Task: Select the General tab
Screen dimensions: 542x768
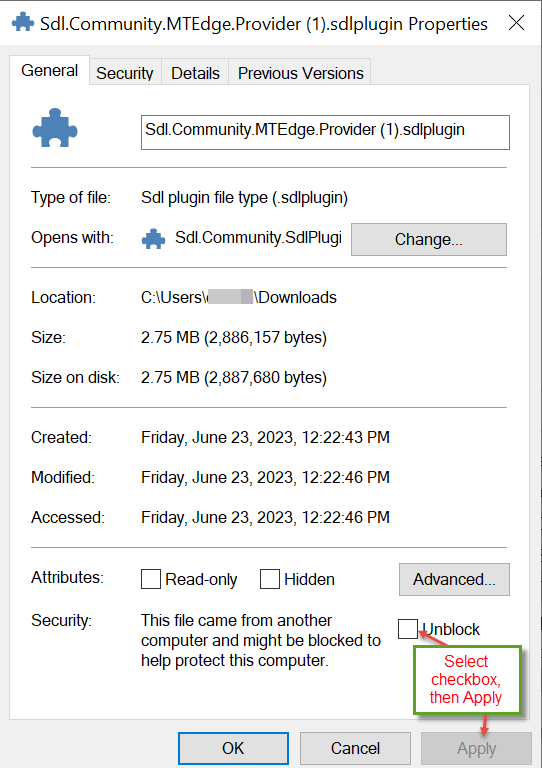Action: pos(49,71)
